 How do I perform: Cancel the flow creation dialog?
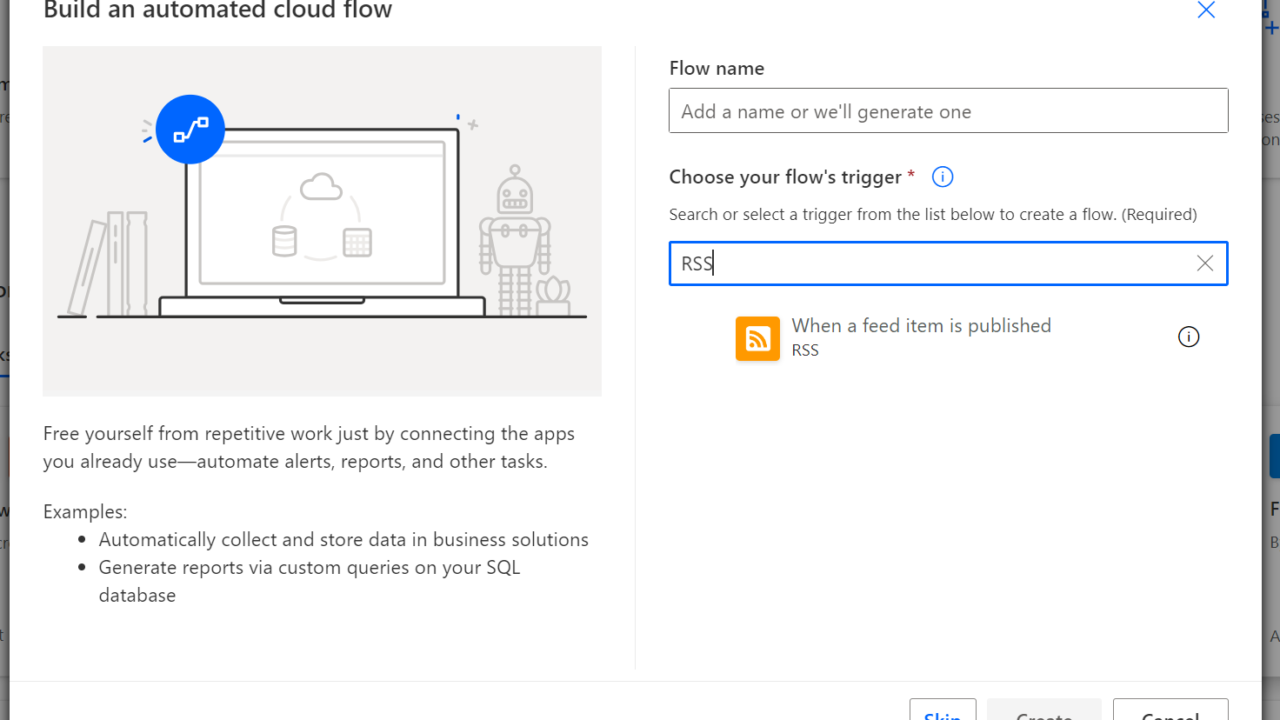point(1169,712)
